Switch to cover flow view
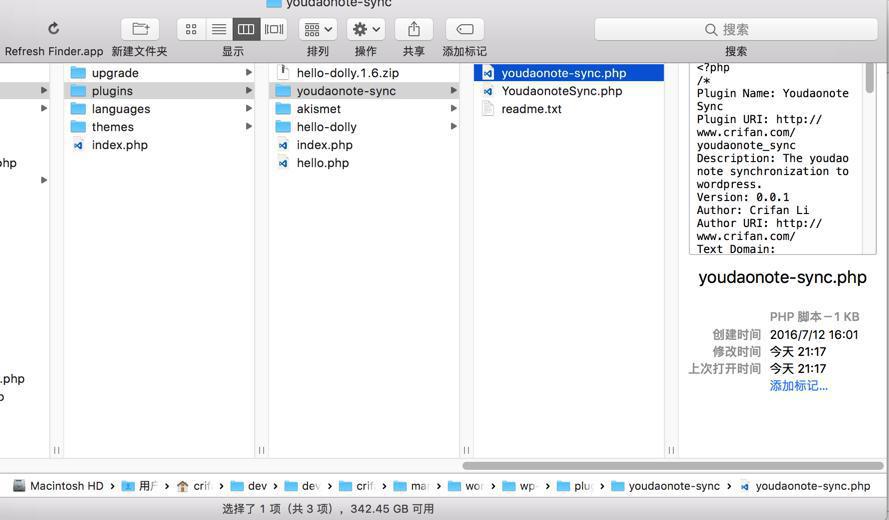 274,29
